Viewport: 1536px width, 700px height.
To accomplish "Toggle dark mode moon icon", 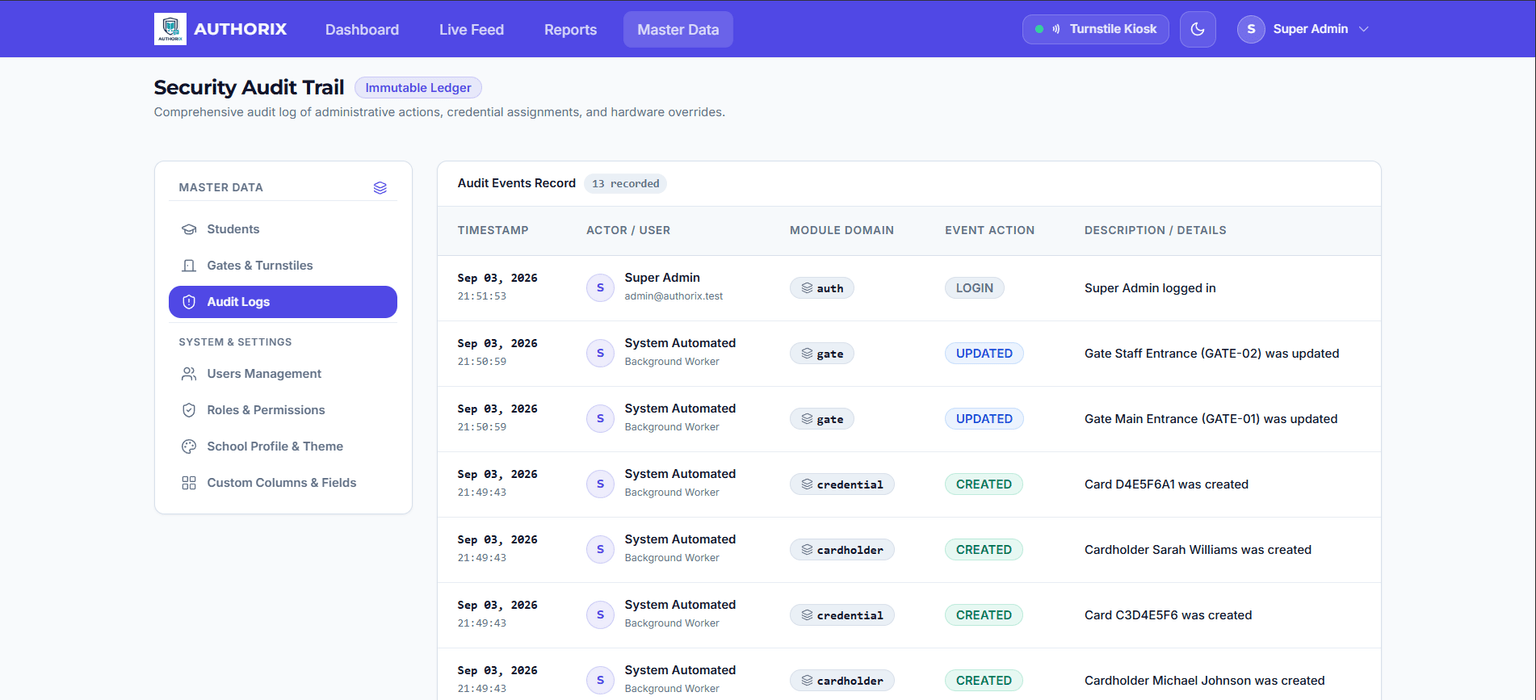I will coord(1198,29).
